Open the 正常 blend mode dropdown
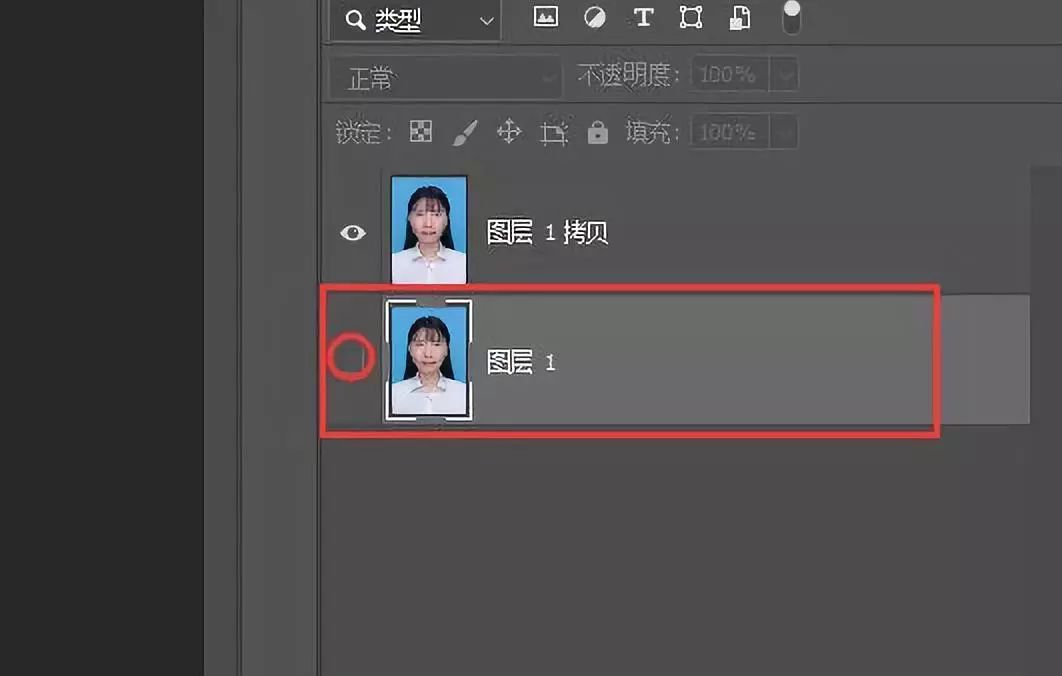The image size is (1062, 676). pyautogui.click(x=444, y=75)
